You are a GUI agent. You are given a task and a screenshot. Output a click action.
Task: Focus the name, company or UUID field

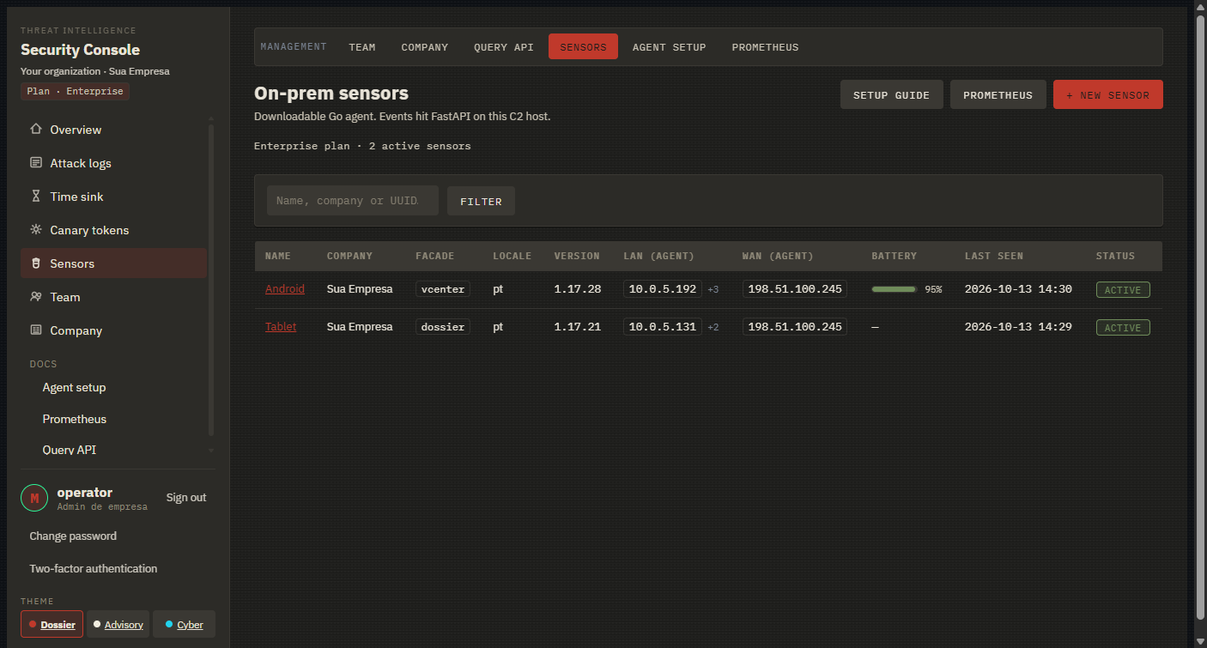(352, 201)
